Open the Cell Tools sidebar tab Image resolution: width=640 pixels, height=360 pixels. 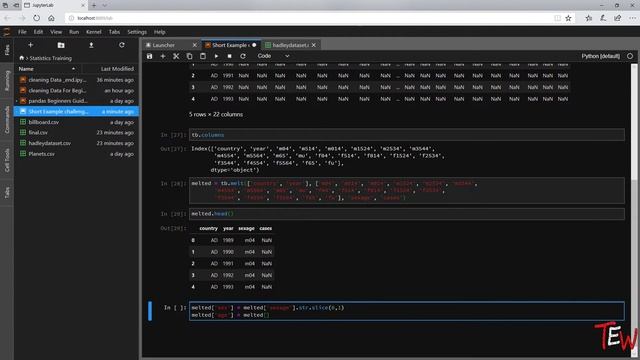coord(7,160)
